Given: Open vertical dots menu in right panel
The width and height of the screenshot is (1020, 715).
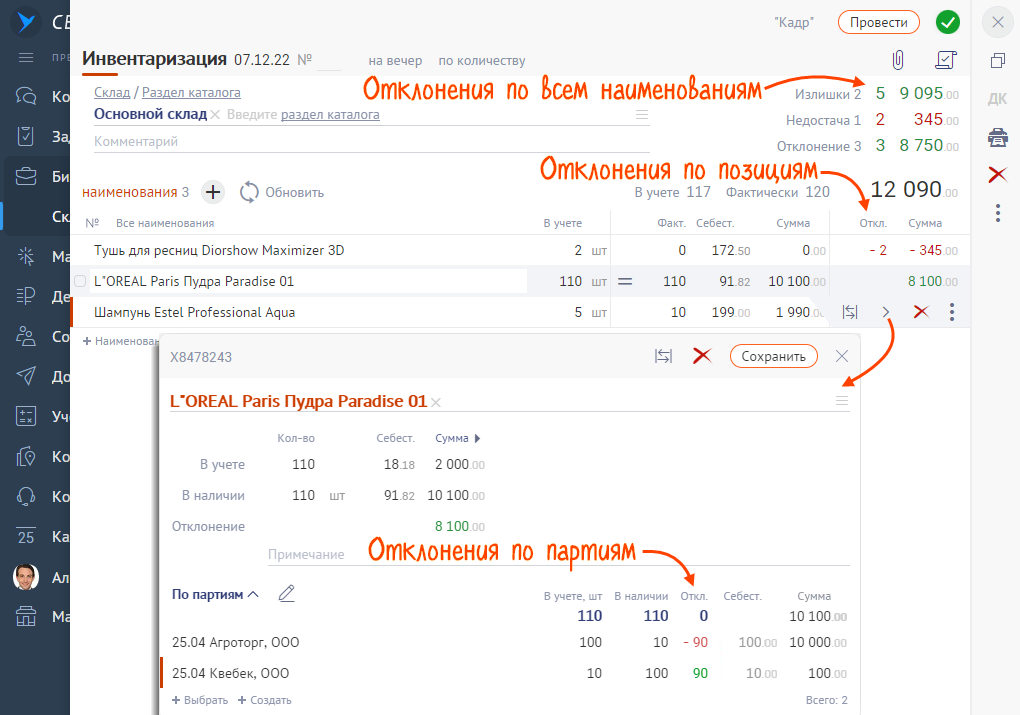Looking at the screenshot, I should pyautogui.click(x=996, y=212).
